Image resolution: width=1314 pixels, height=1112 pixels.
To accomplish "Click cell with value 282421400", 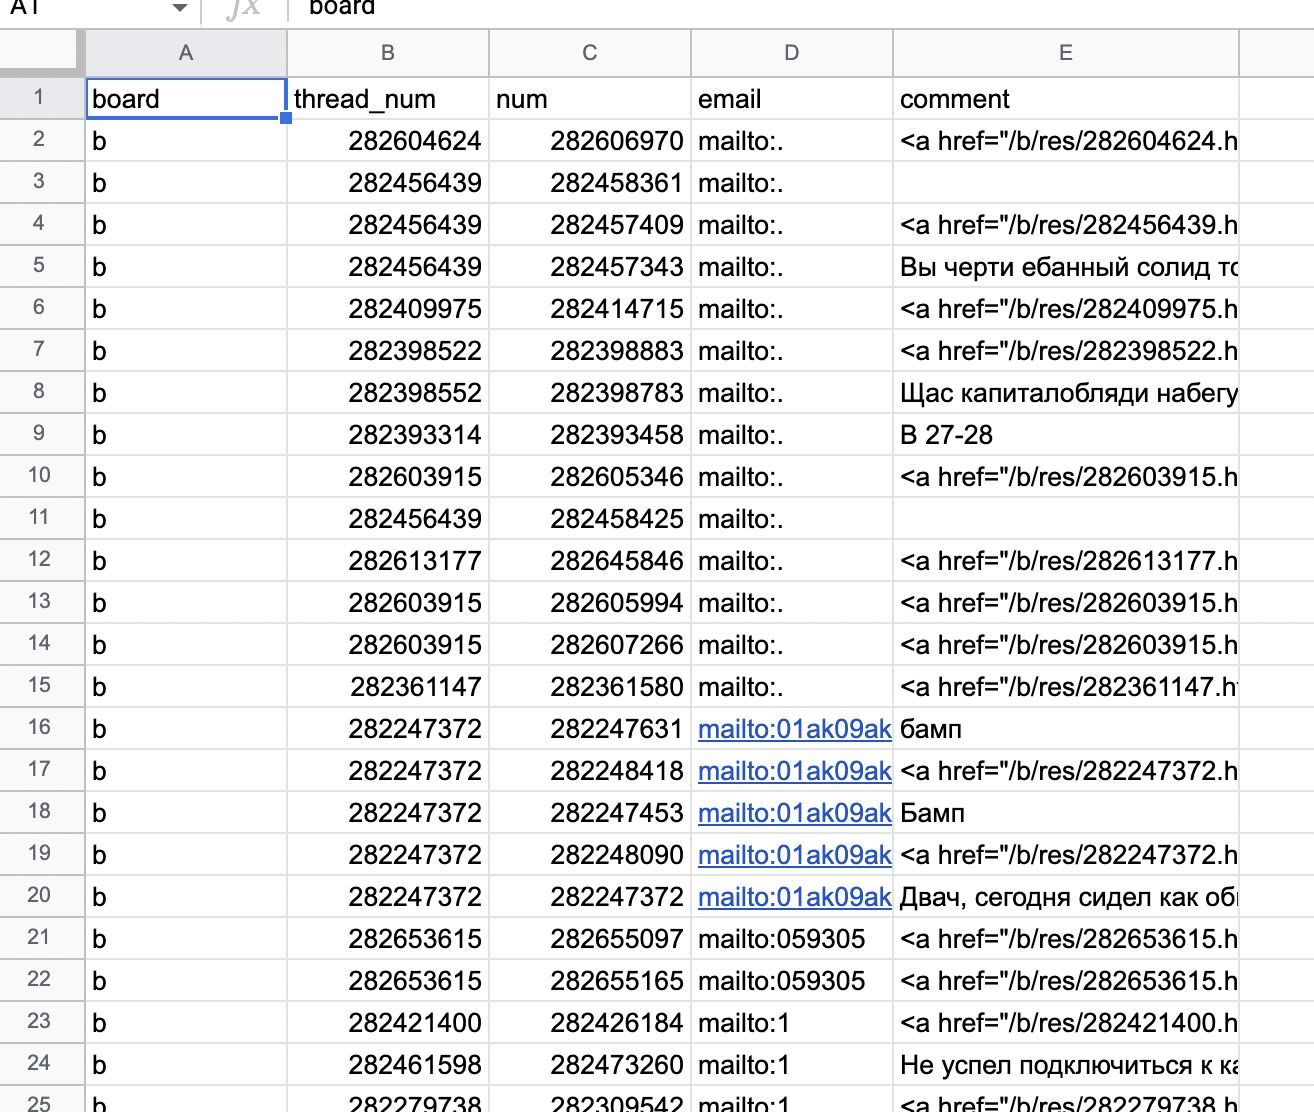I will tap(388, 1023).
